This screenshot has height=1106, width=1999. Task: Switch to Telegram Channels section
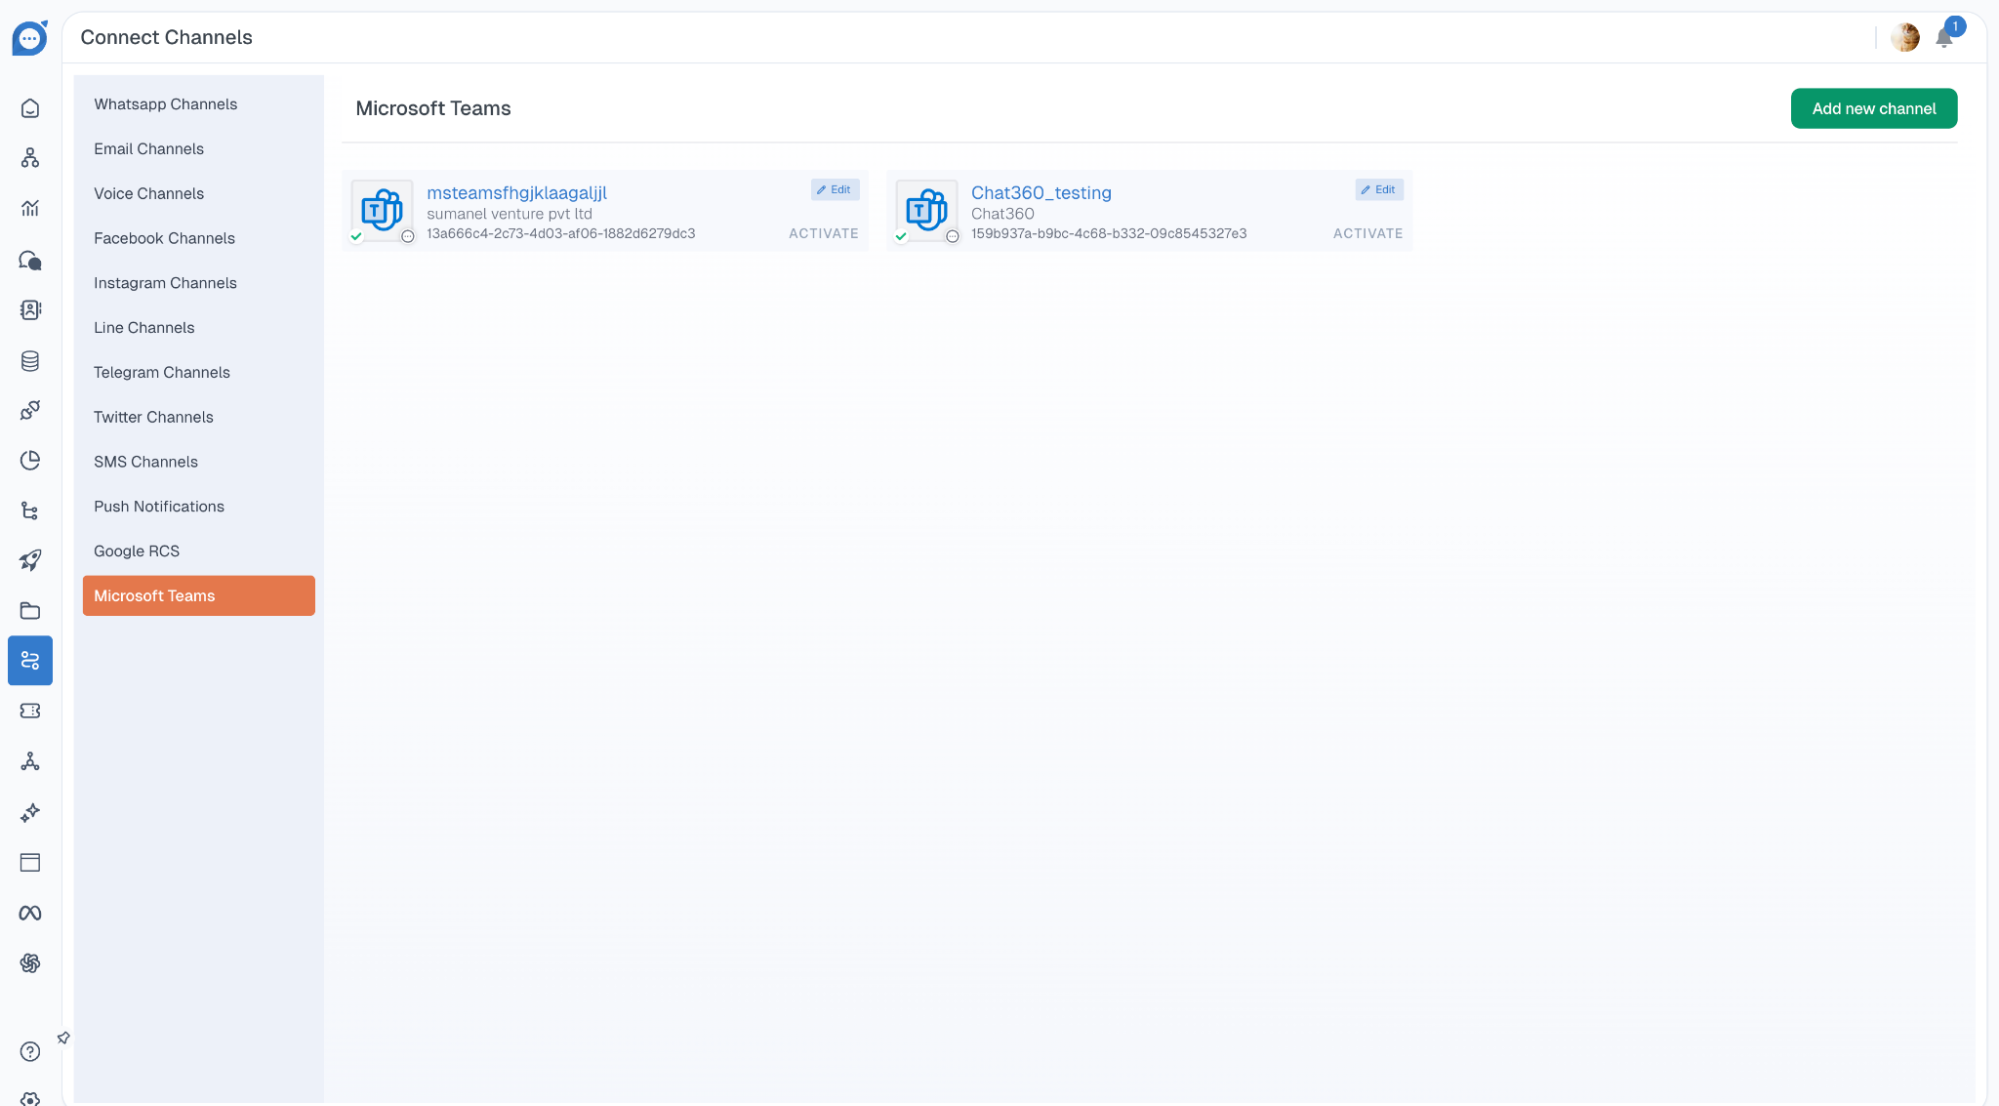pyautogui.click(x=162, y=372)
